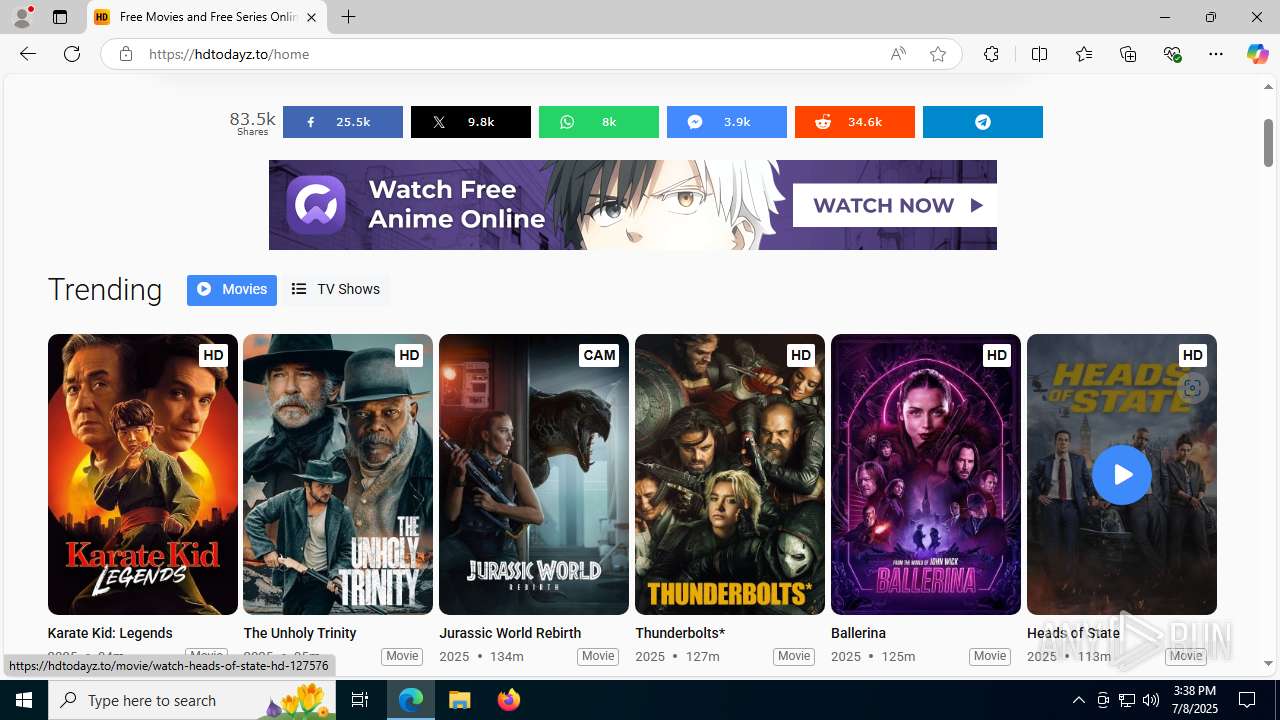Close the Free Movies tab

(311, 17)
